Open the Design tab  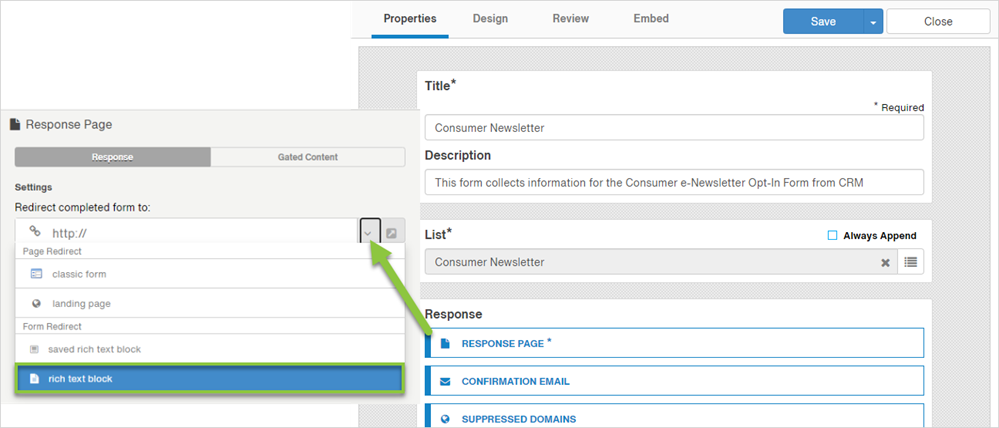click(x=490, y=18)
